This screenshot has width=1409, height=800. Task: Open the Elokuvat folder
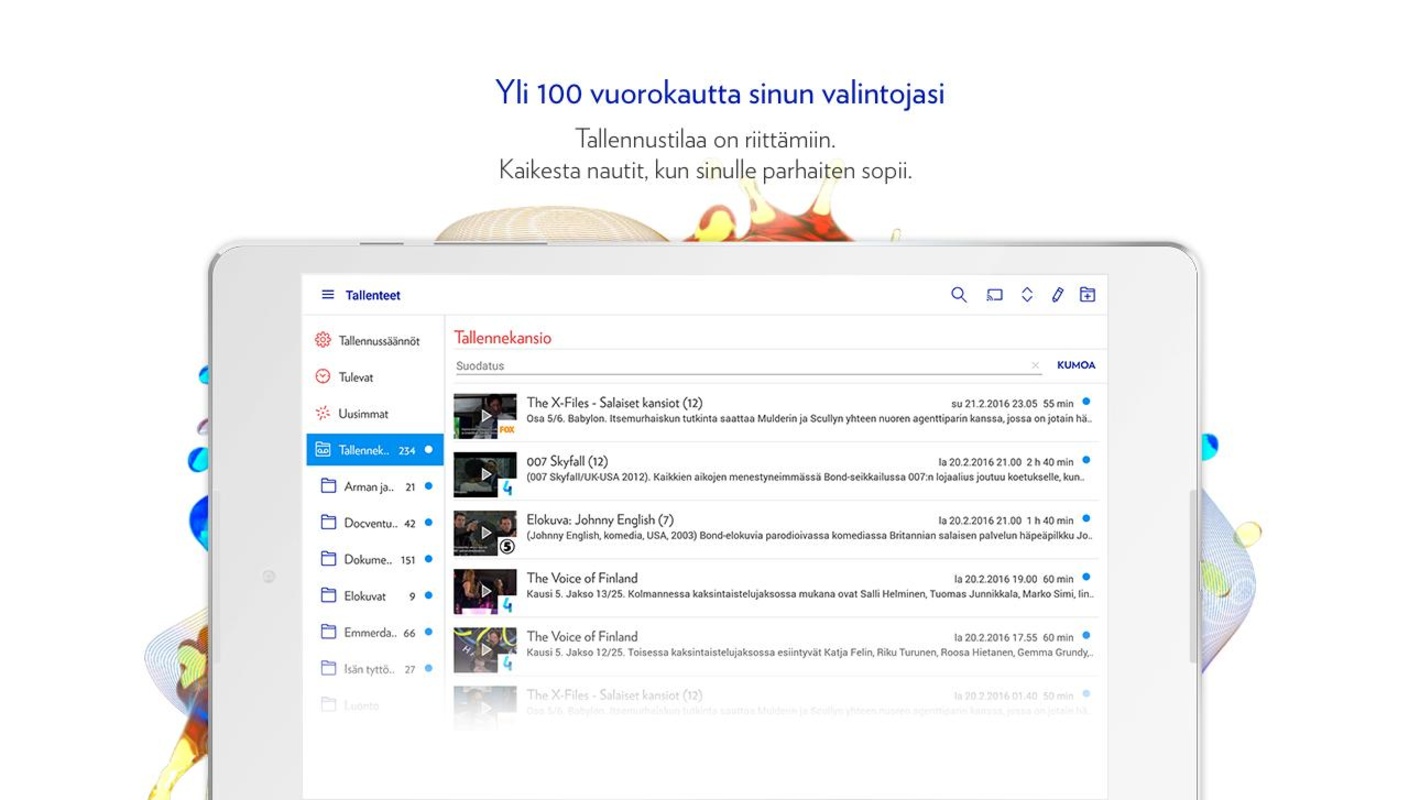(x=375, y=596)
